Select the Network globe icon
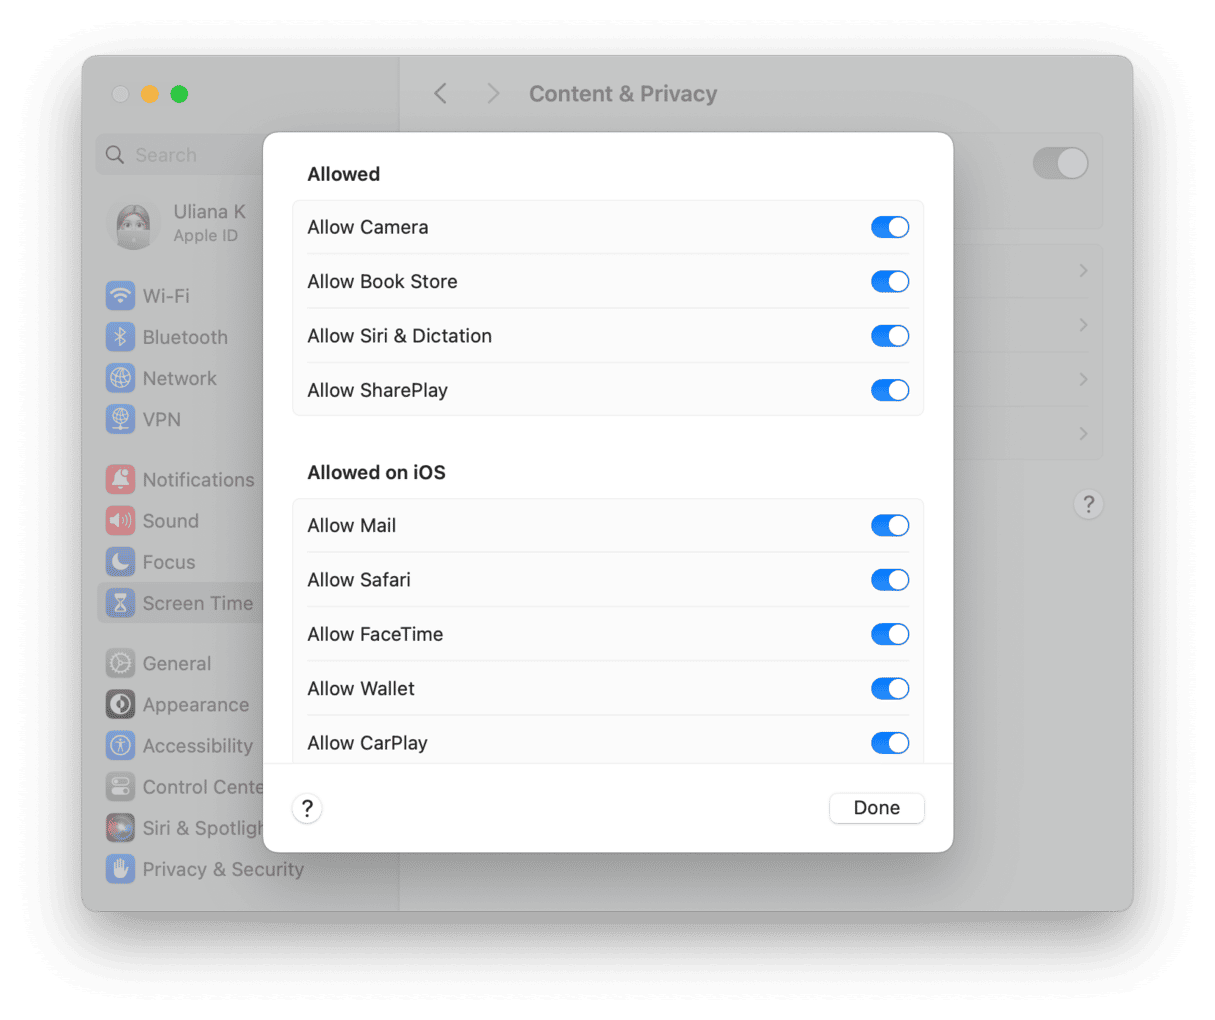Image resolution: width=1215 pixels, height=1020 pixels. tap(120, 378)
